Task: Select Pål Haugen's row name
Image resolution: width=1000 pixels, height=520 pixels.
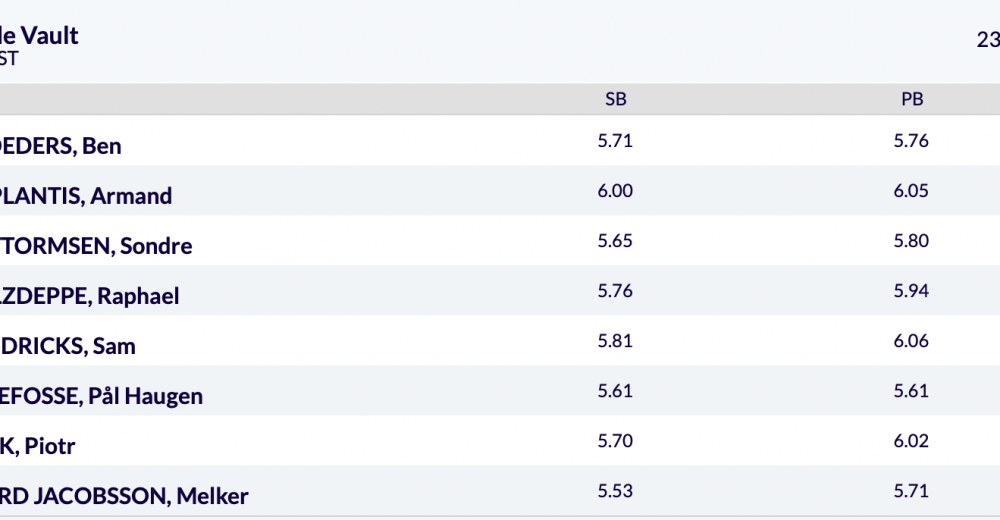Action: pos(101,396)
